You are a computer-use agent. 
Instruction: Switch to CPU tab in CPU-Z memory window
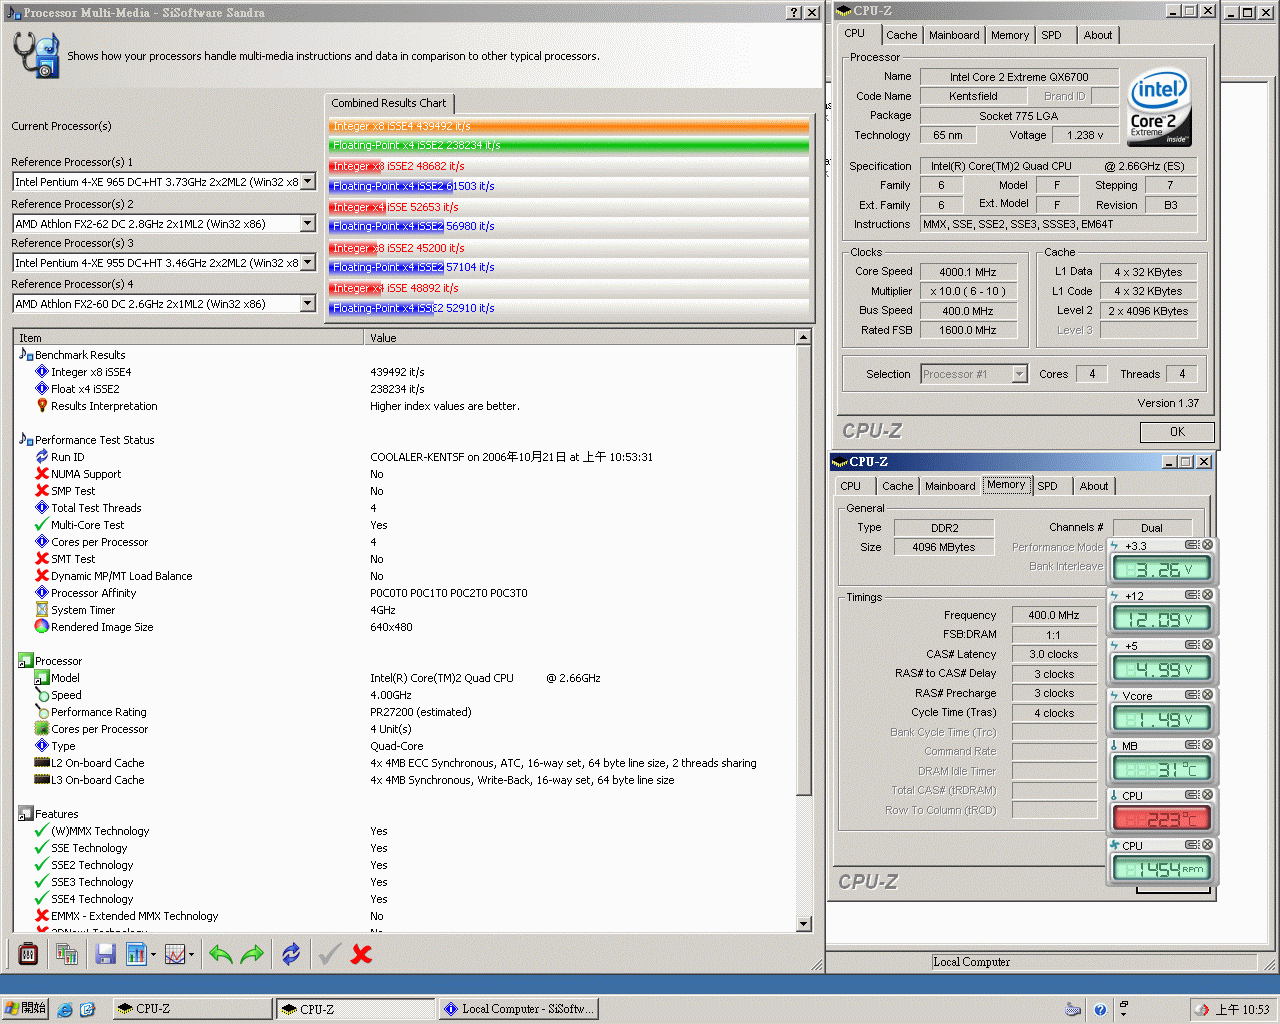[850, 486]
